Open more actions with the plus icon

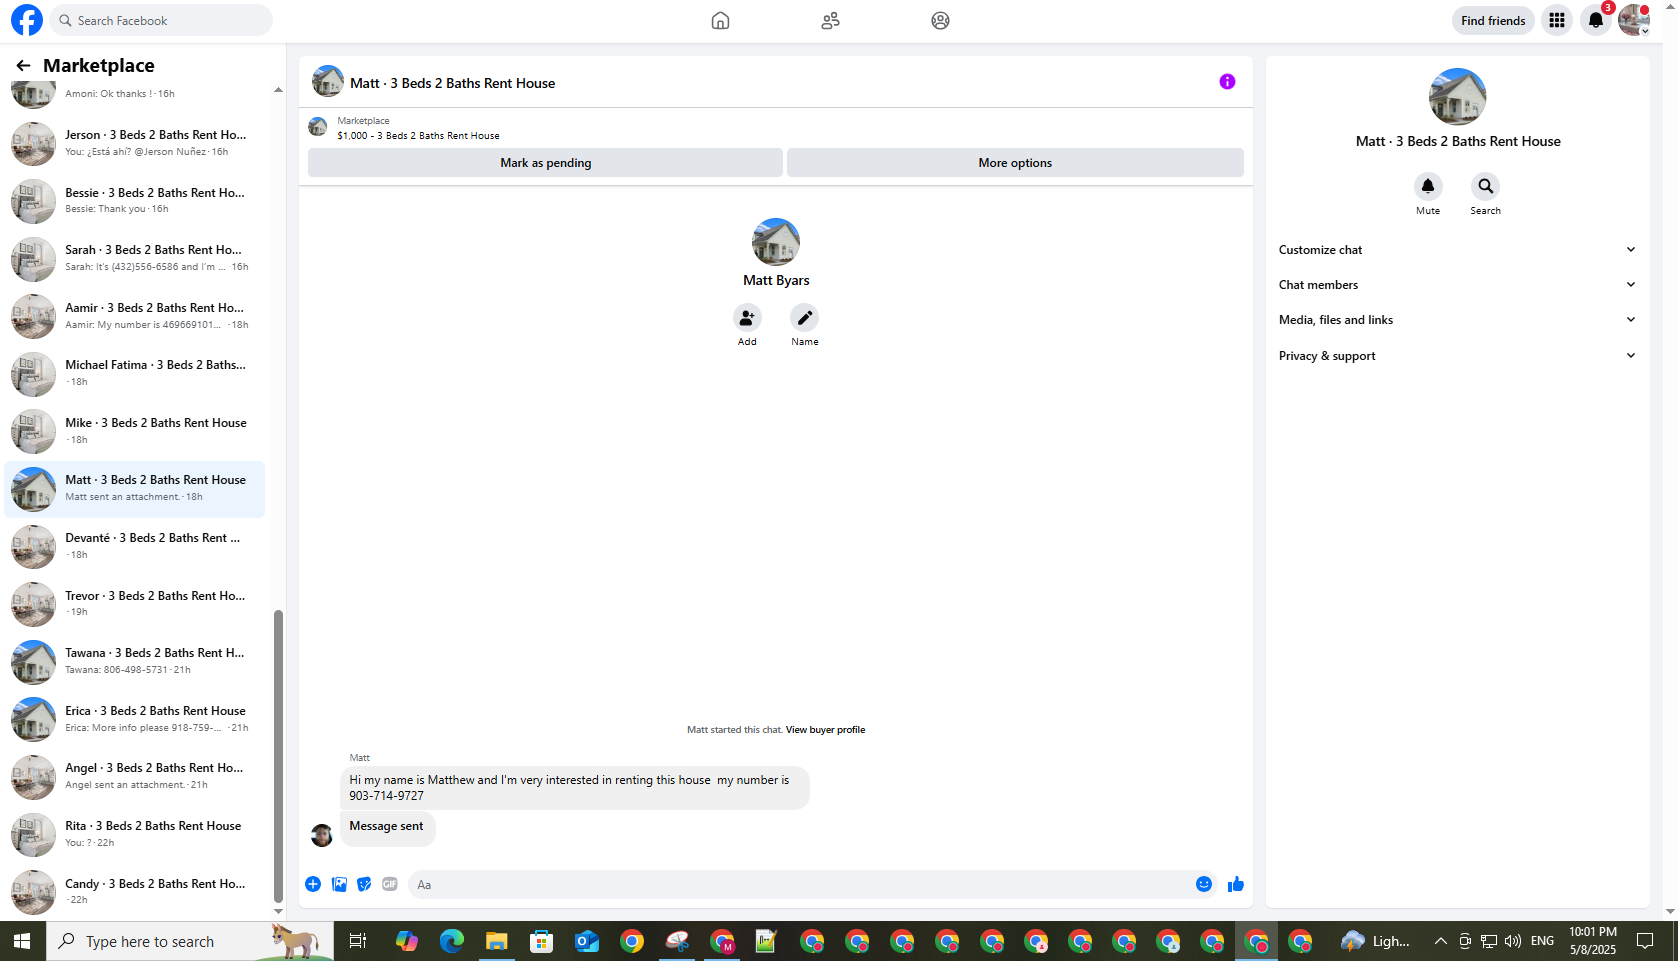click(x=313, y=884)
